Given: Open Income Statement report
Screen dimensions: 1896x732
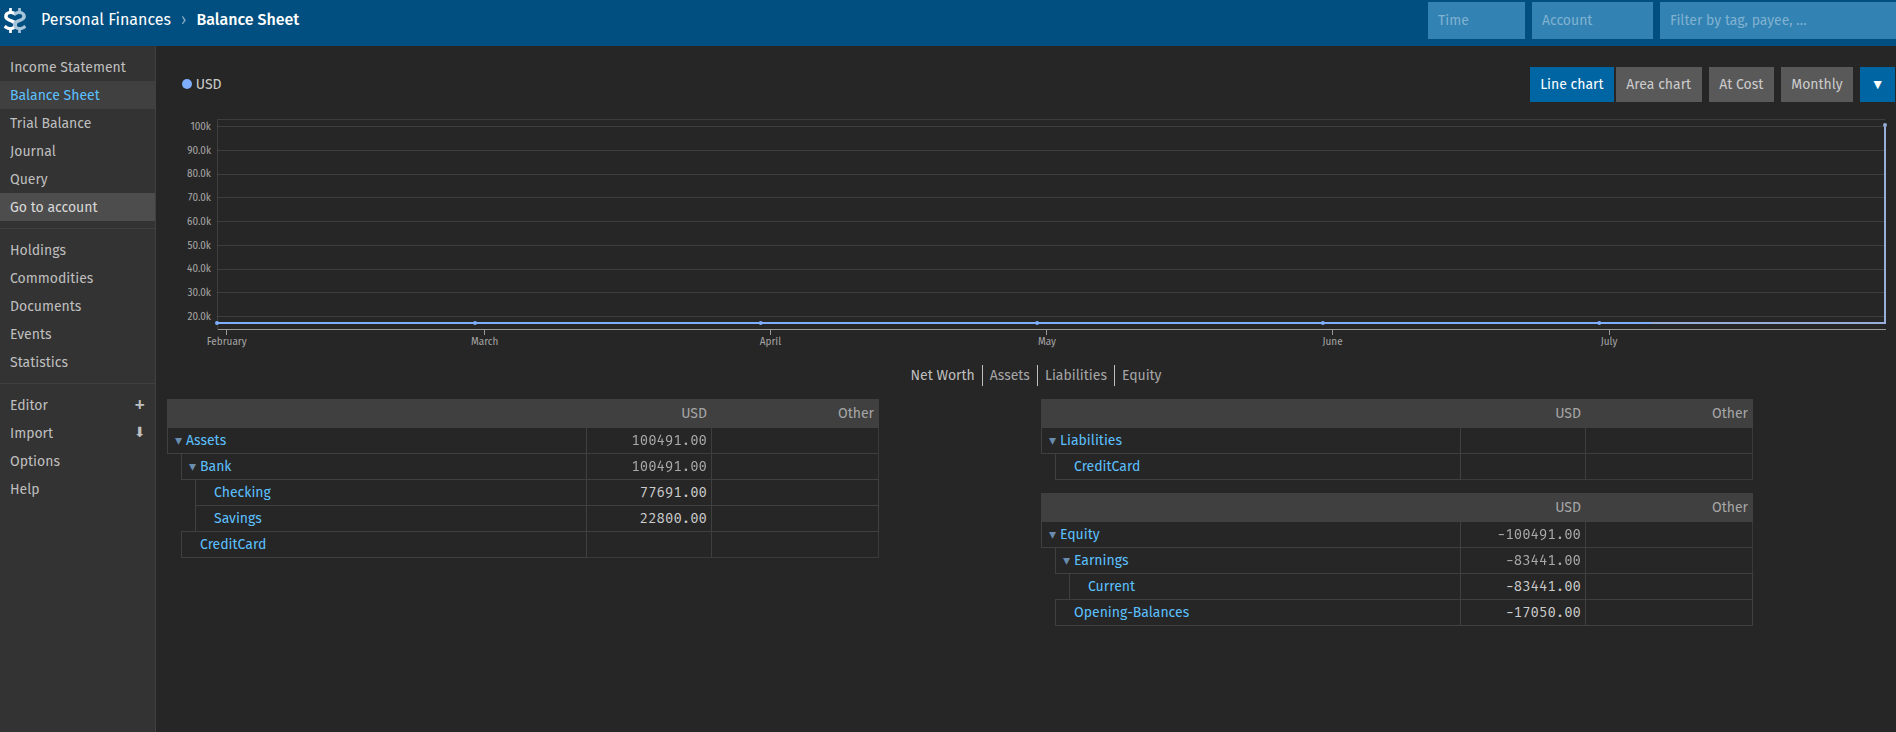Looking at the screenshot, I should (x=77, y=67).
